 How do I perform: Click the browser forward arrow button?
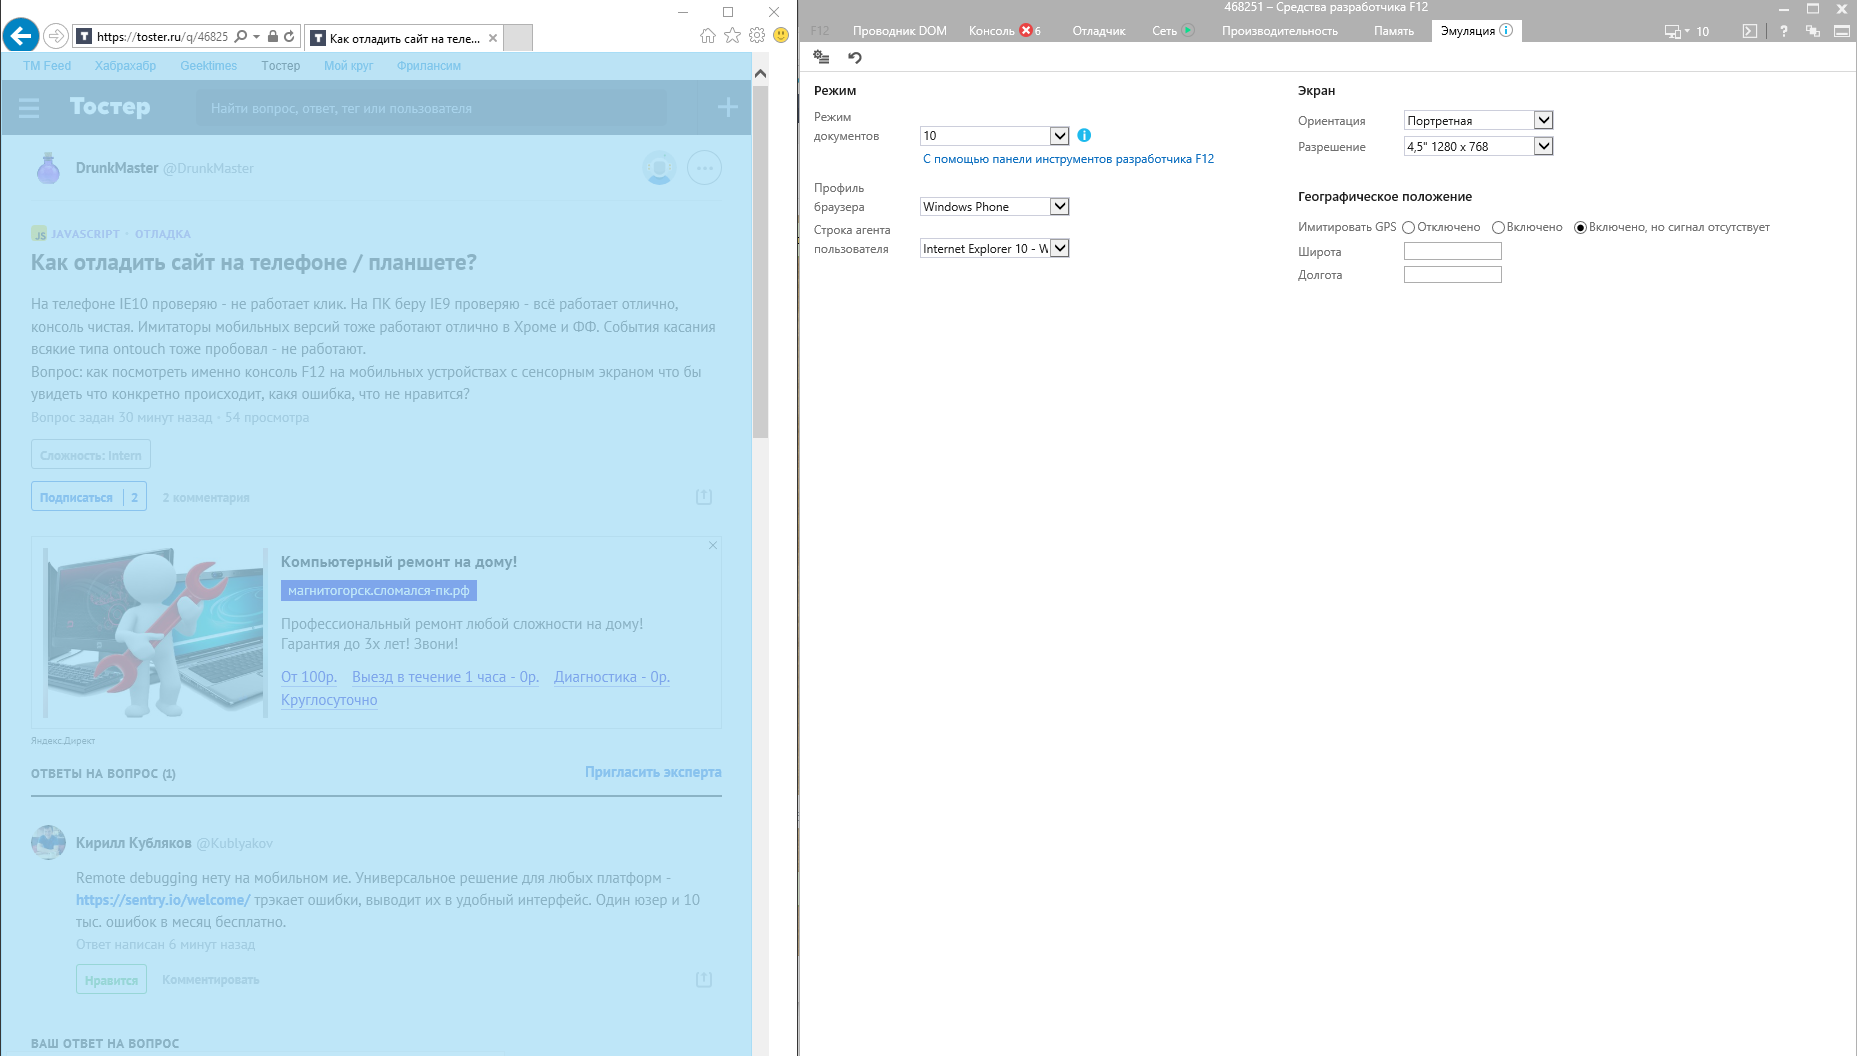click(56, 36)
